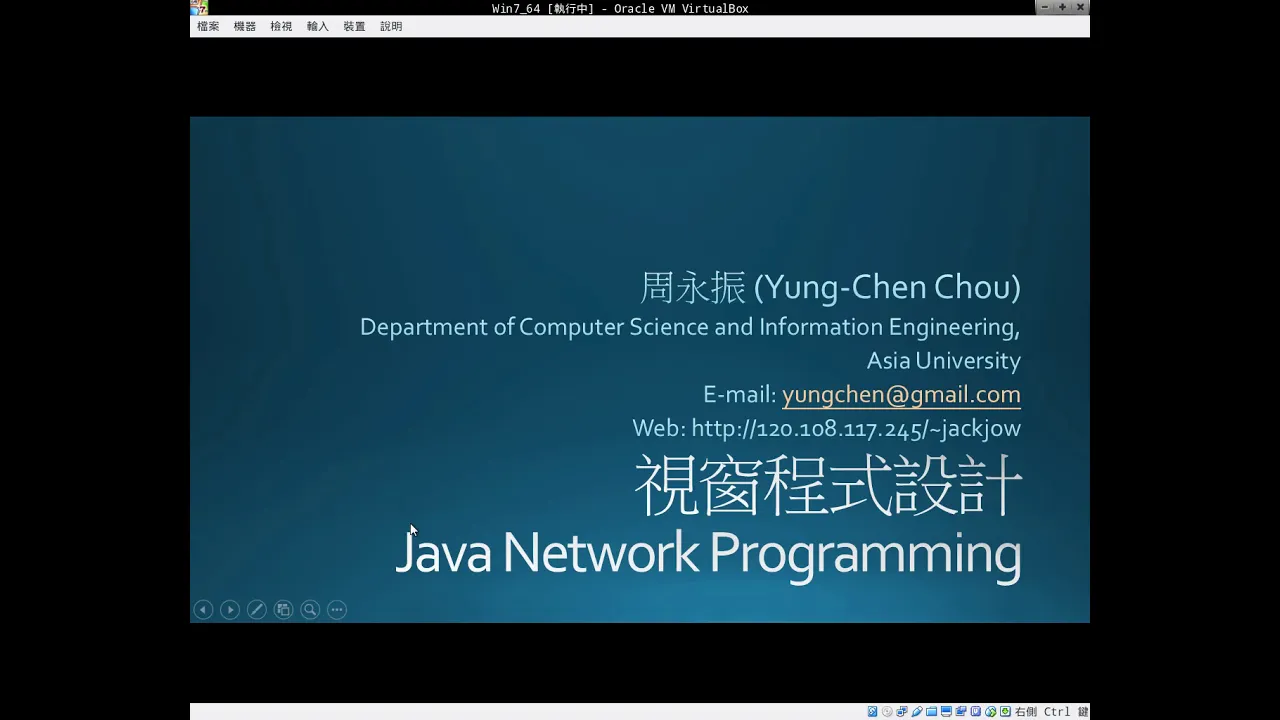
Task: Click the author name 周永振 (Yung-Chen Chou)
Action: [830, 288]
